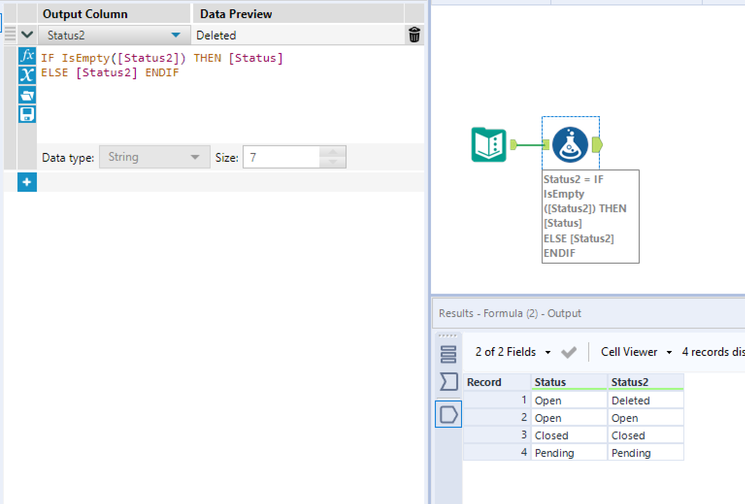Select the Pending cell in Status column

coord(569,453)
